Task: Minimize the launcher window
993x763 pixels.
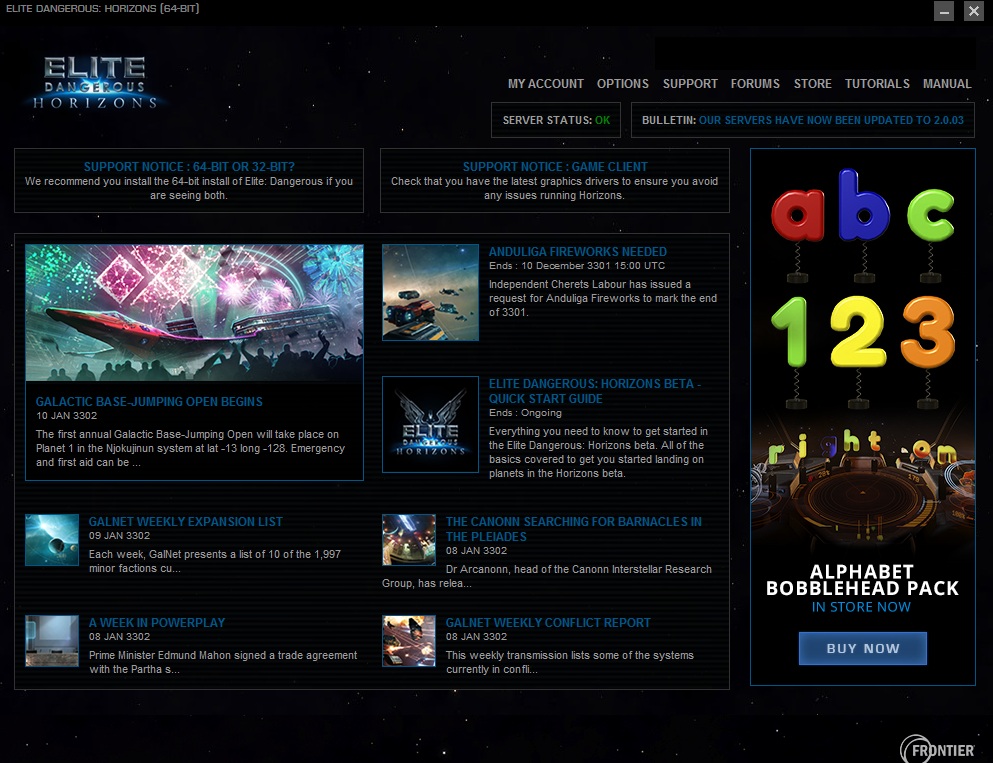Action: (x=944, y=11)
